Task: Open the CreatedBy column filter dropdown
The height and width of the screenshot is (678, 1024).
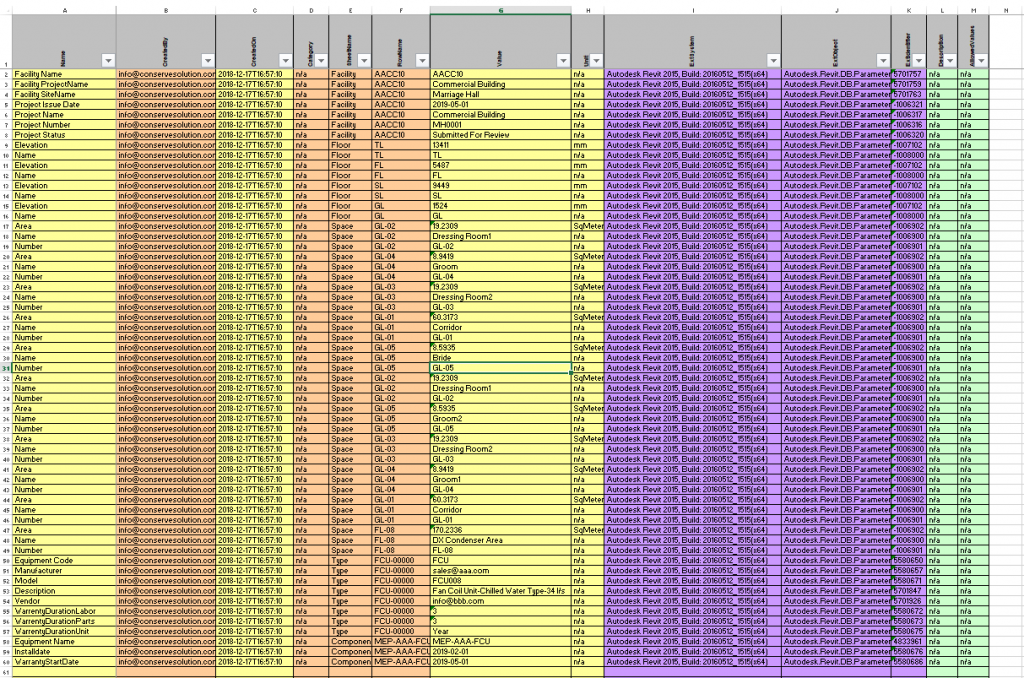Action: pos(207,60)
